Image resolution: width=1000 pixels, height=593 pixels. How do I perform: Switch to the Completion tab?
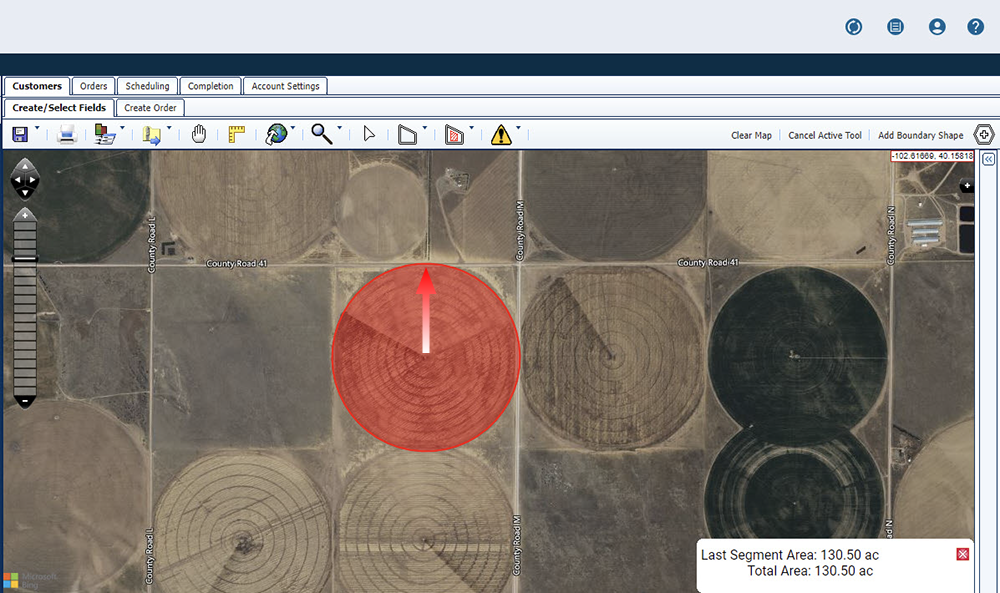tap(210, 86)
